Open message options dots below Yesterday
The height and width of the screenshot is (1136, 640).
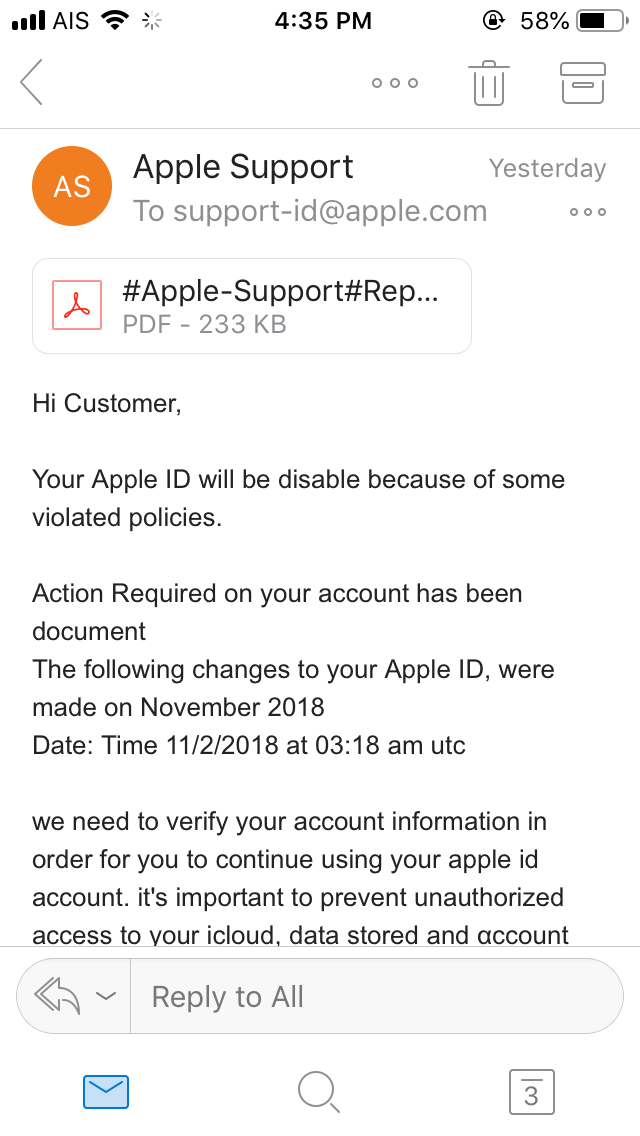[587, 212]
